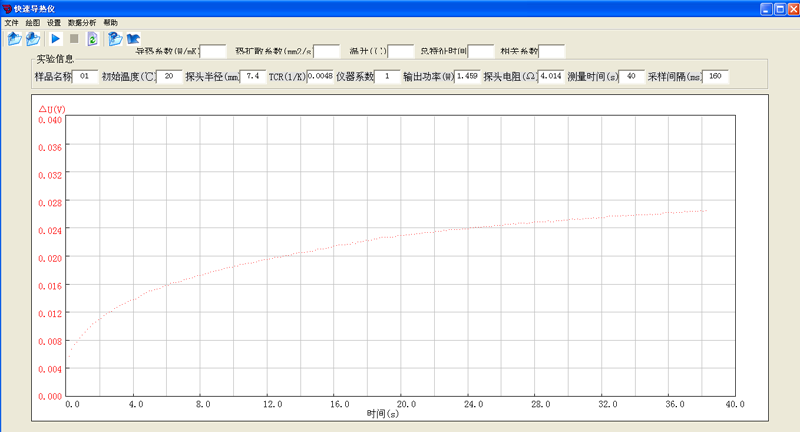Open the 帮助 menu
This screenshot has height=432, width=800.
tap(110, 22)
